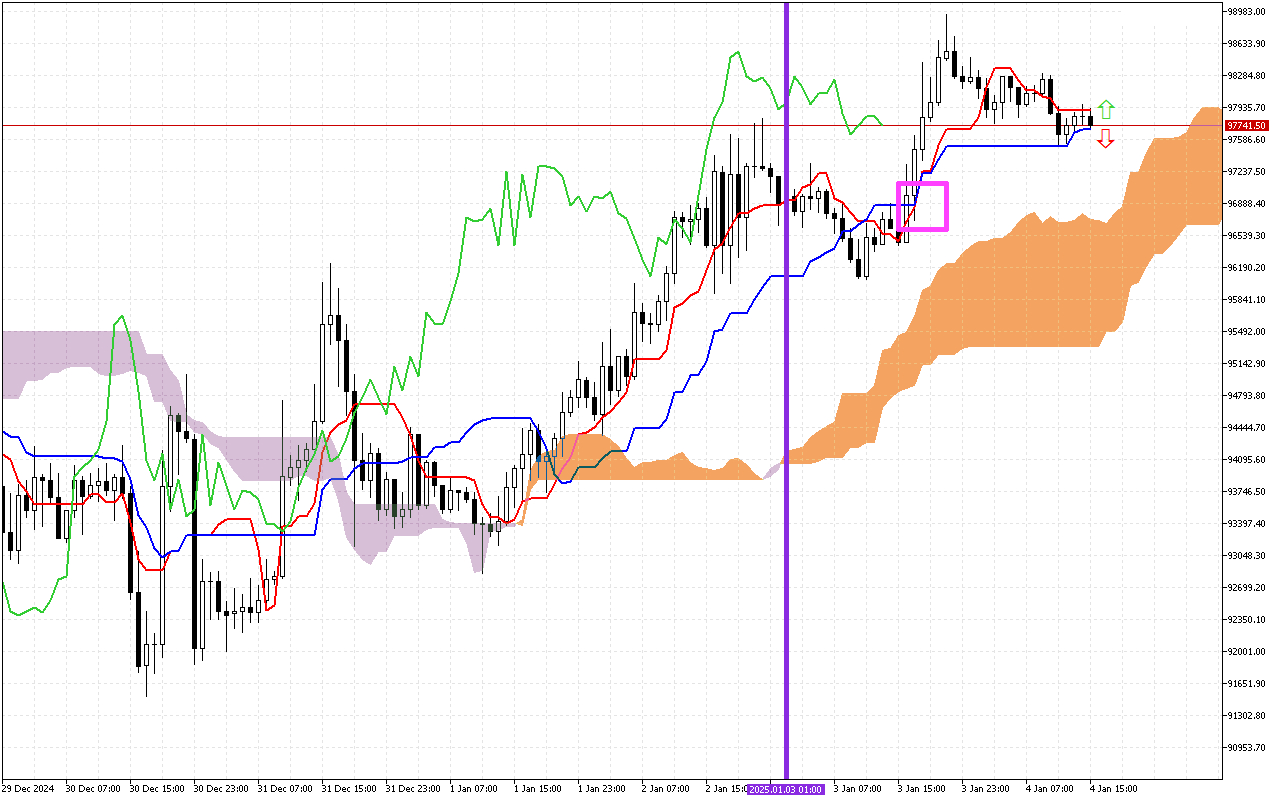
Task: Click price level 92699.20 on the scale
Action: click(1246, 588)
